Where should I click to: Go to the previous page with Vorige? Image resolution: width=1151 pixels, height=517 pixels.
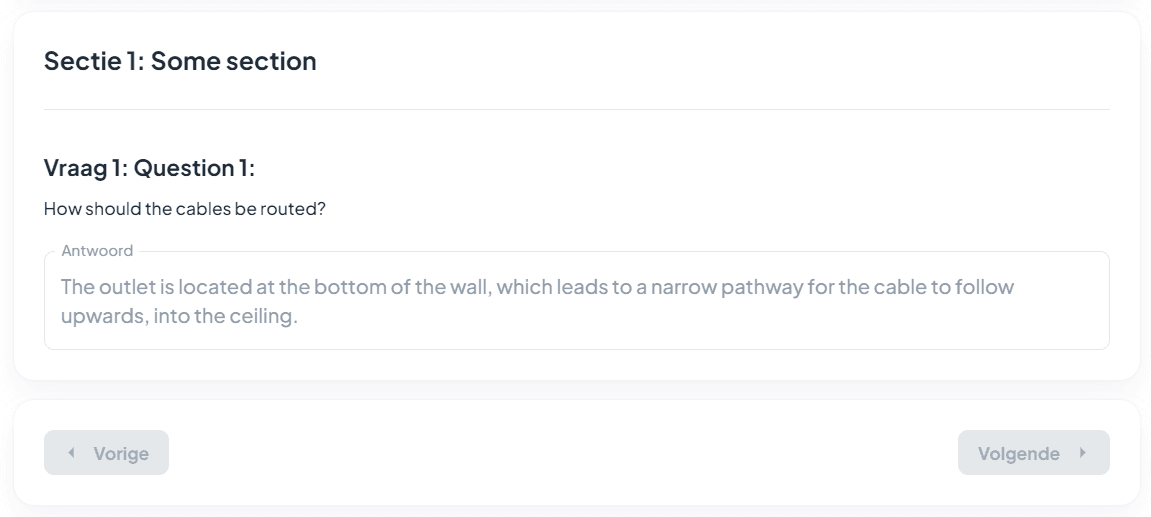pos(106,453)
